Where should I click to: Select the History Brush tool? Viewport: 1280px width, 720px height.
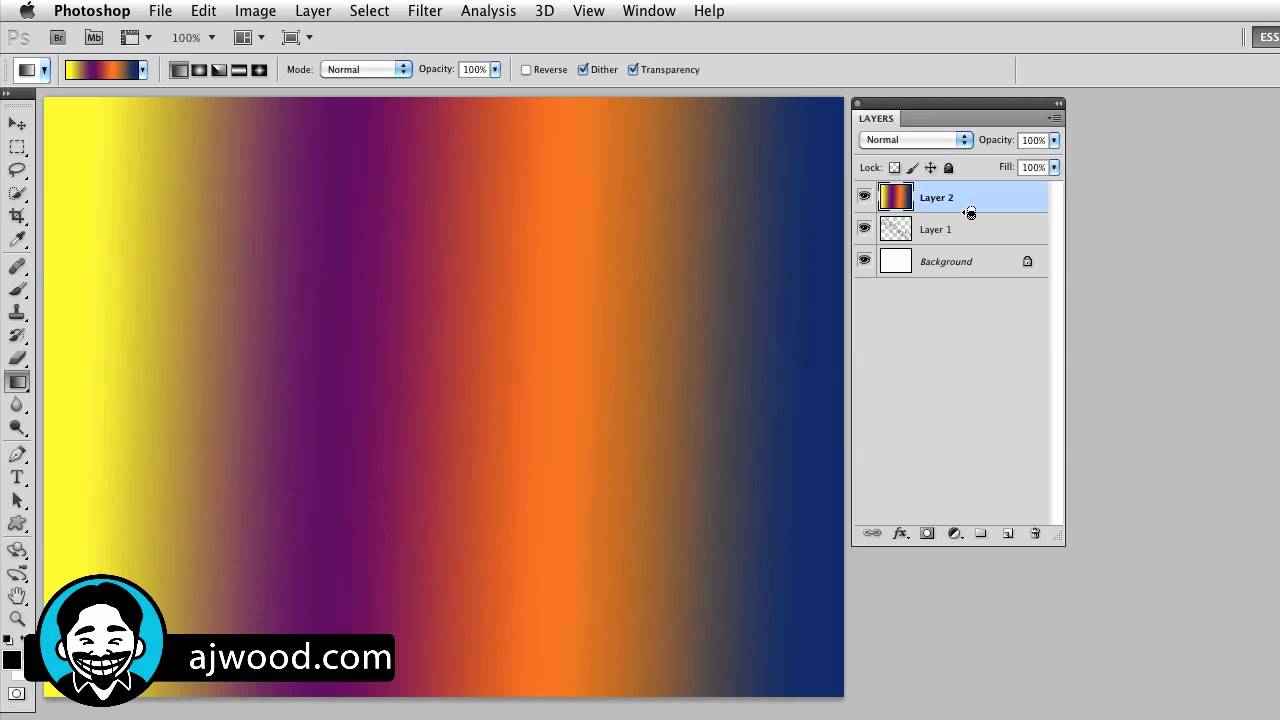pyautogui.click(x=17, y=336)
